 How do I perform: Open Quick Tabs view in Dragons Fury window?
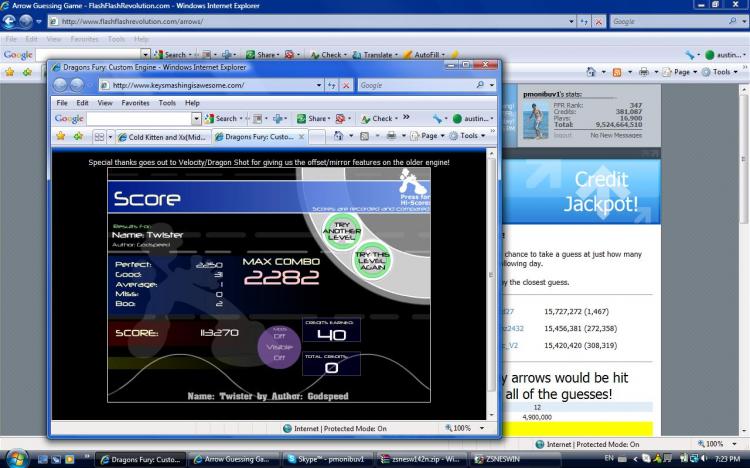pyautogui.click(x=99, y=137)
